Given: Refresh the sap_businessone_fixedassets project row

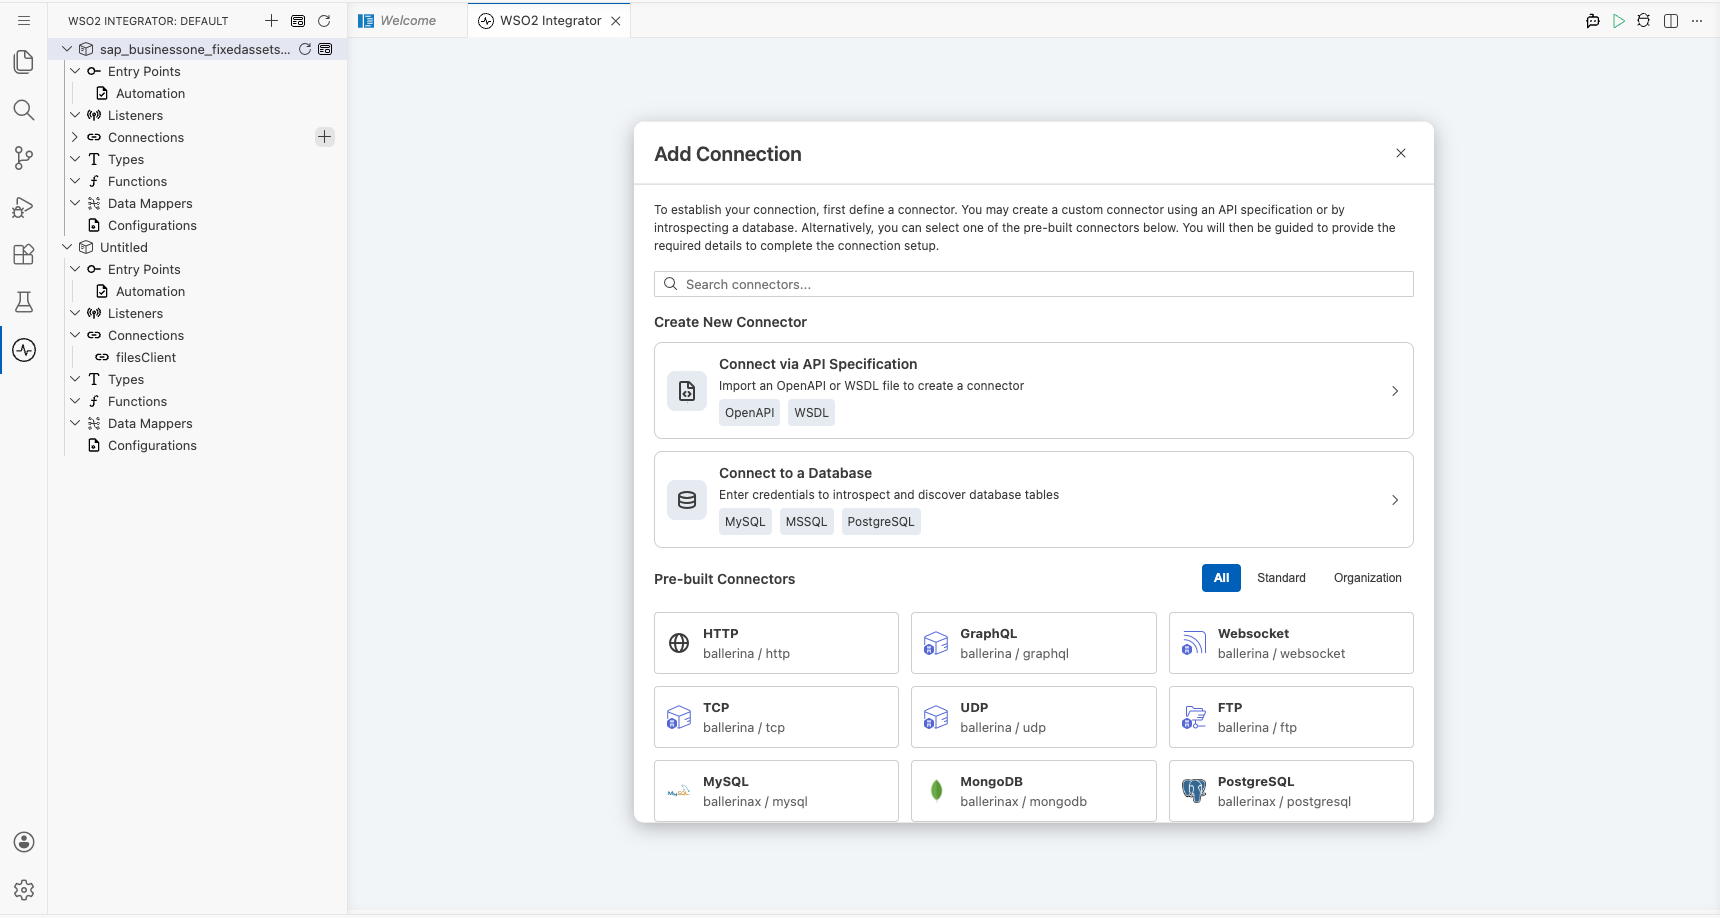Looking at the screenshot, I should [305, 49].
